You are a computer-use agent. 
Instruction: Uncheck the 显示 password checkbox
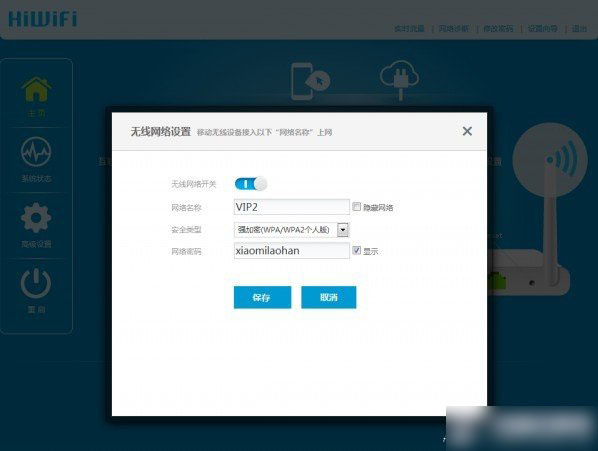coord(356,250)
